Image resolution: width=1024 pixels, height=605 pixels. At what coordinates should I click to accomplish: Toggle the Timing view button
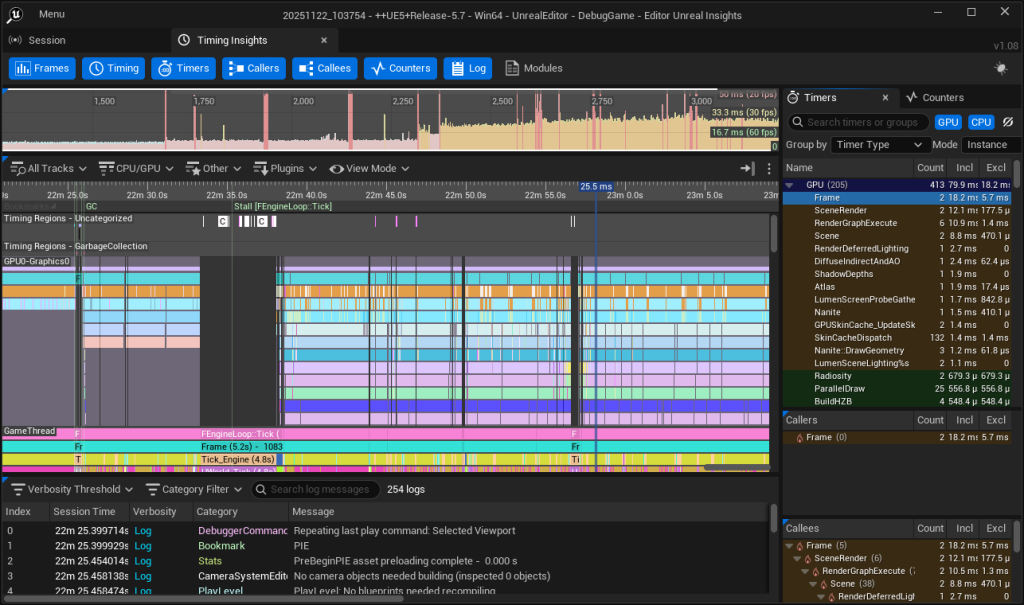112,68
